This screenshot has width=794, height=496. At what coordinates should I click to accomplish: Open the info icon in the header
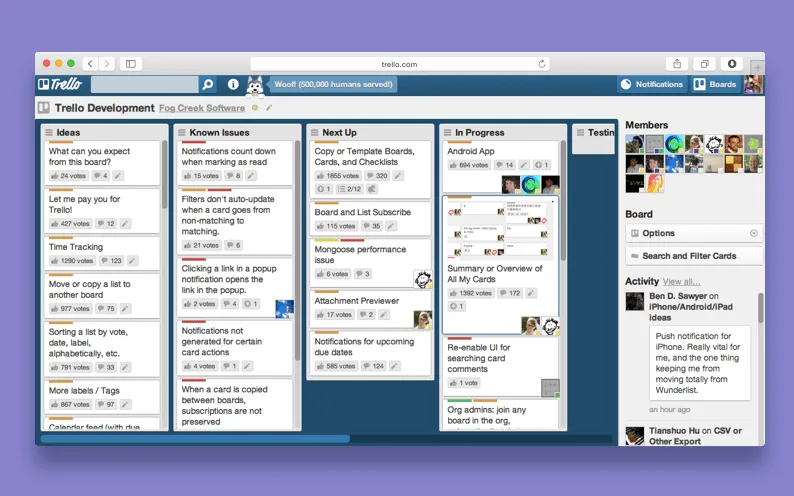pyautogui.click(x=233, y=84)
